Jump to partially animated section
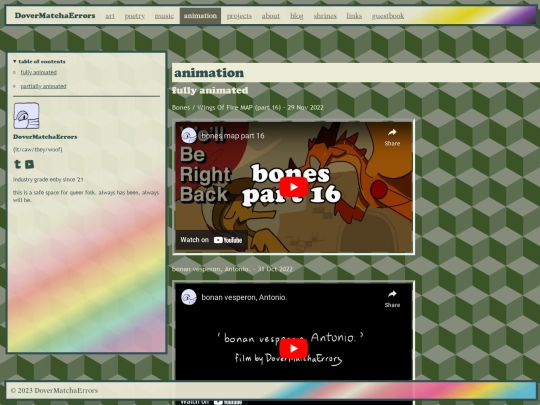Viewport: 540px width, 405px height. (x=43, y=86)
